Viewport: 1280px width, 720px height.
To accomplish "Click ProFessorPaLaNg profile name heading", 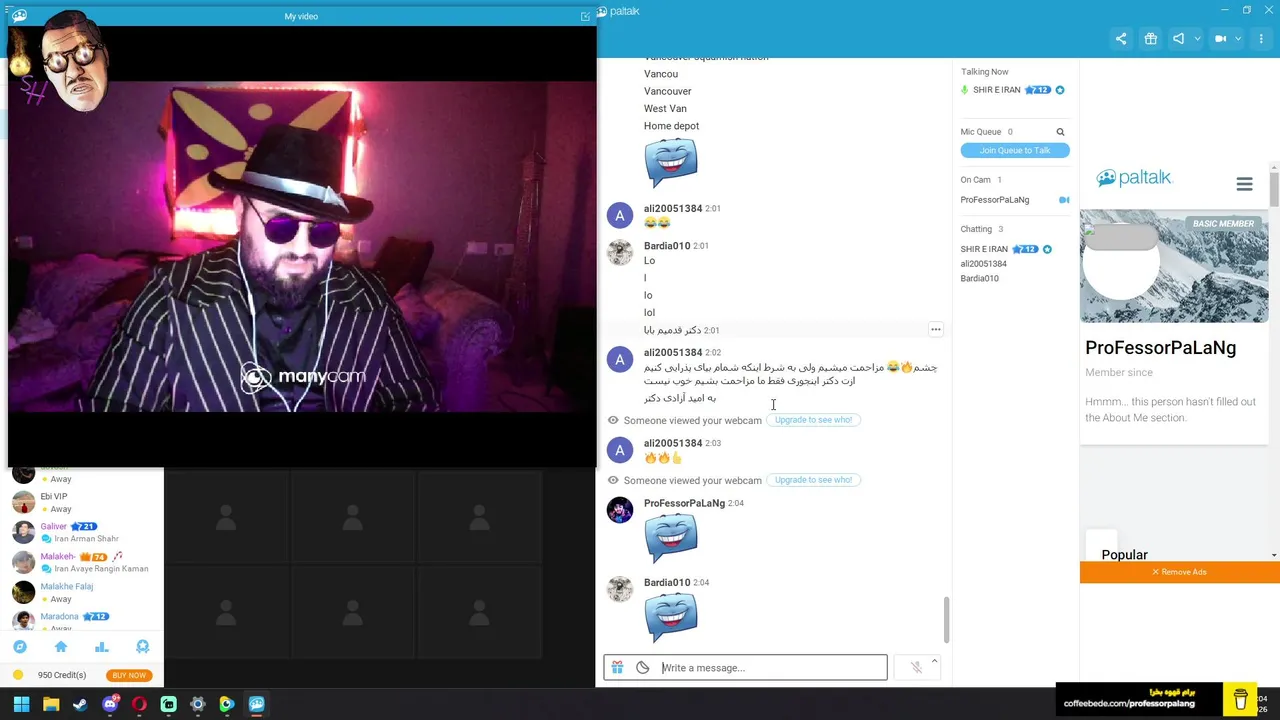I will [1160, 348].
